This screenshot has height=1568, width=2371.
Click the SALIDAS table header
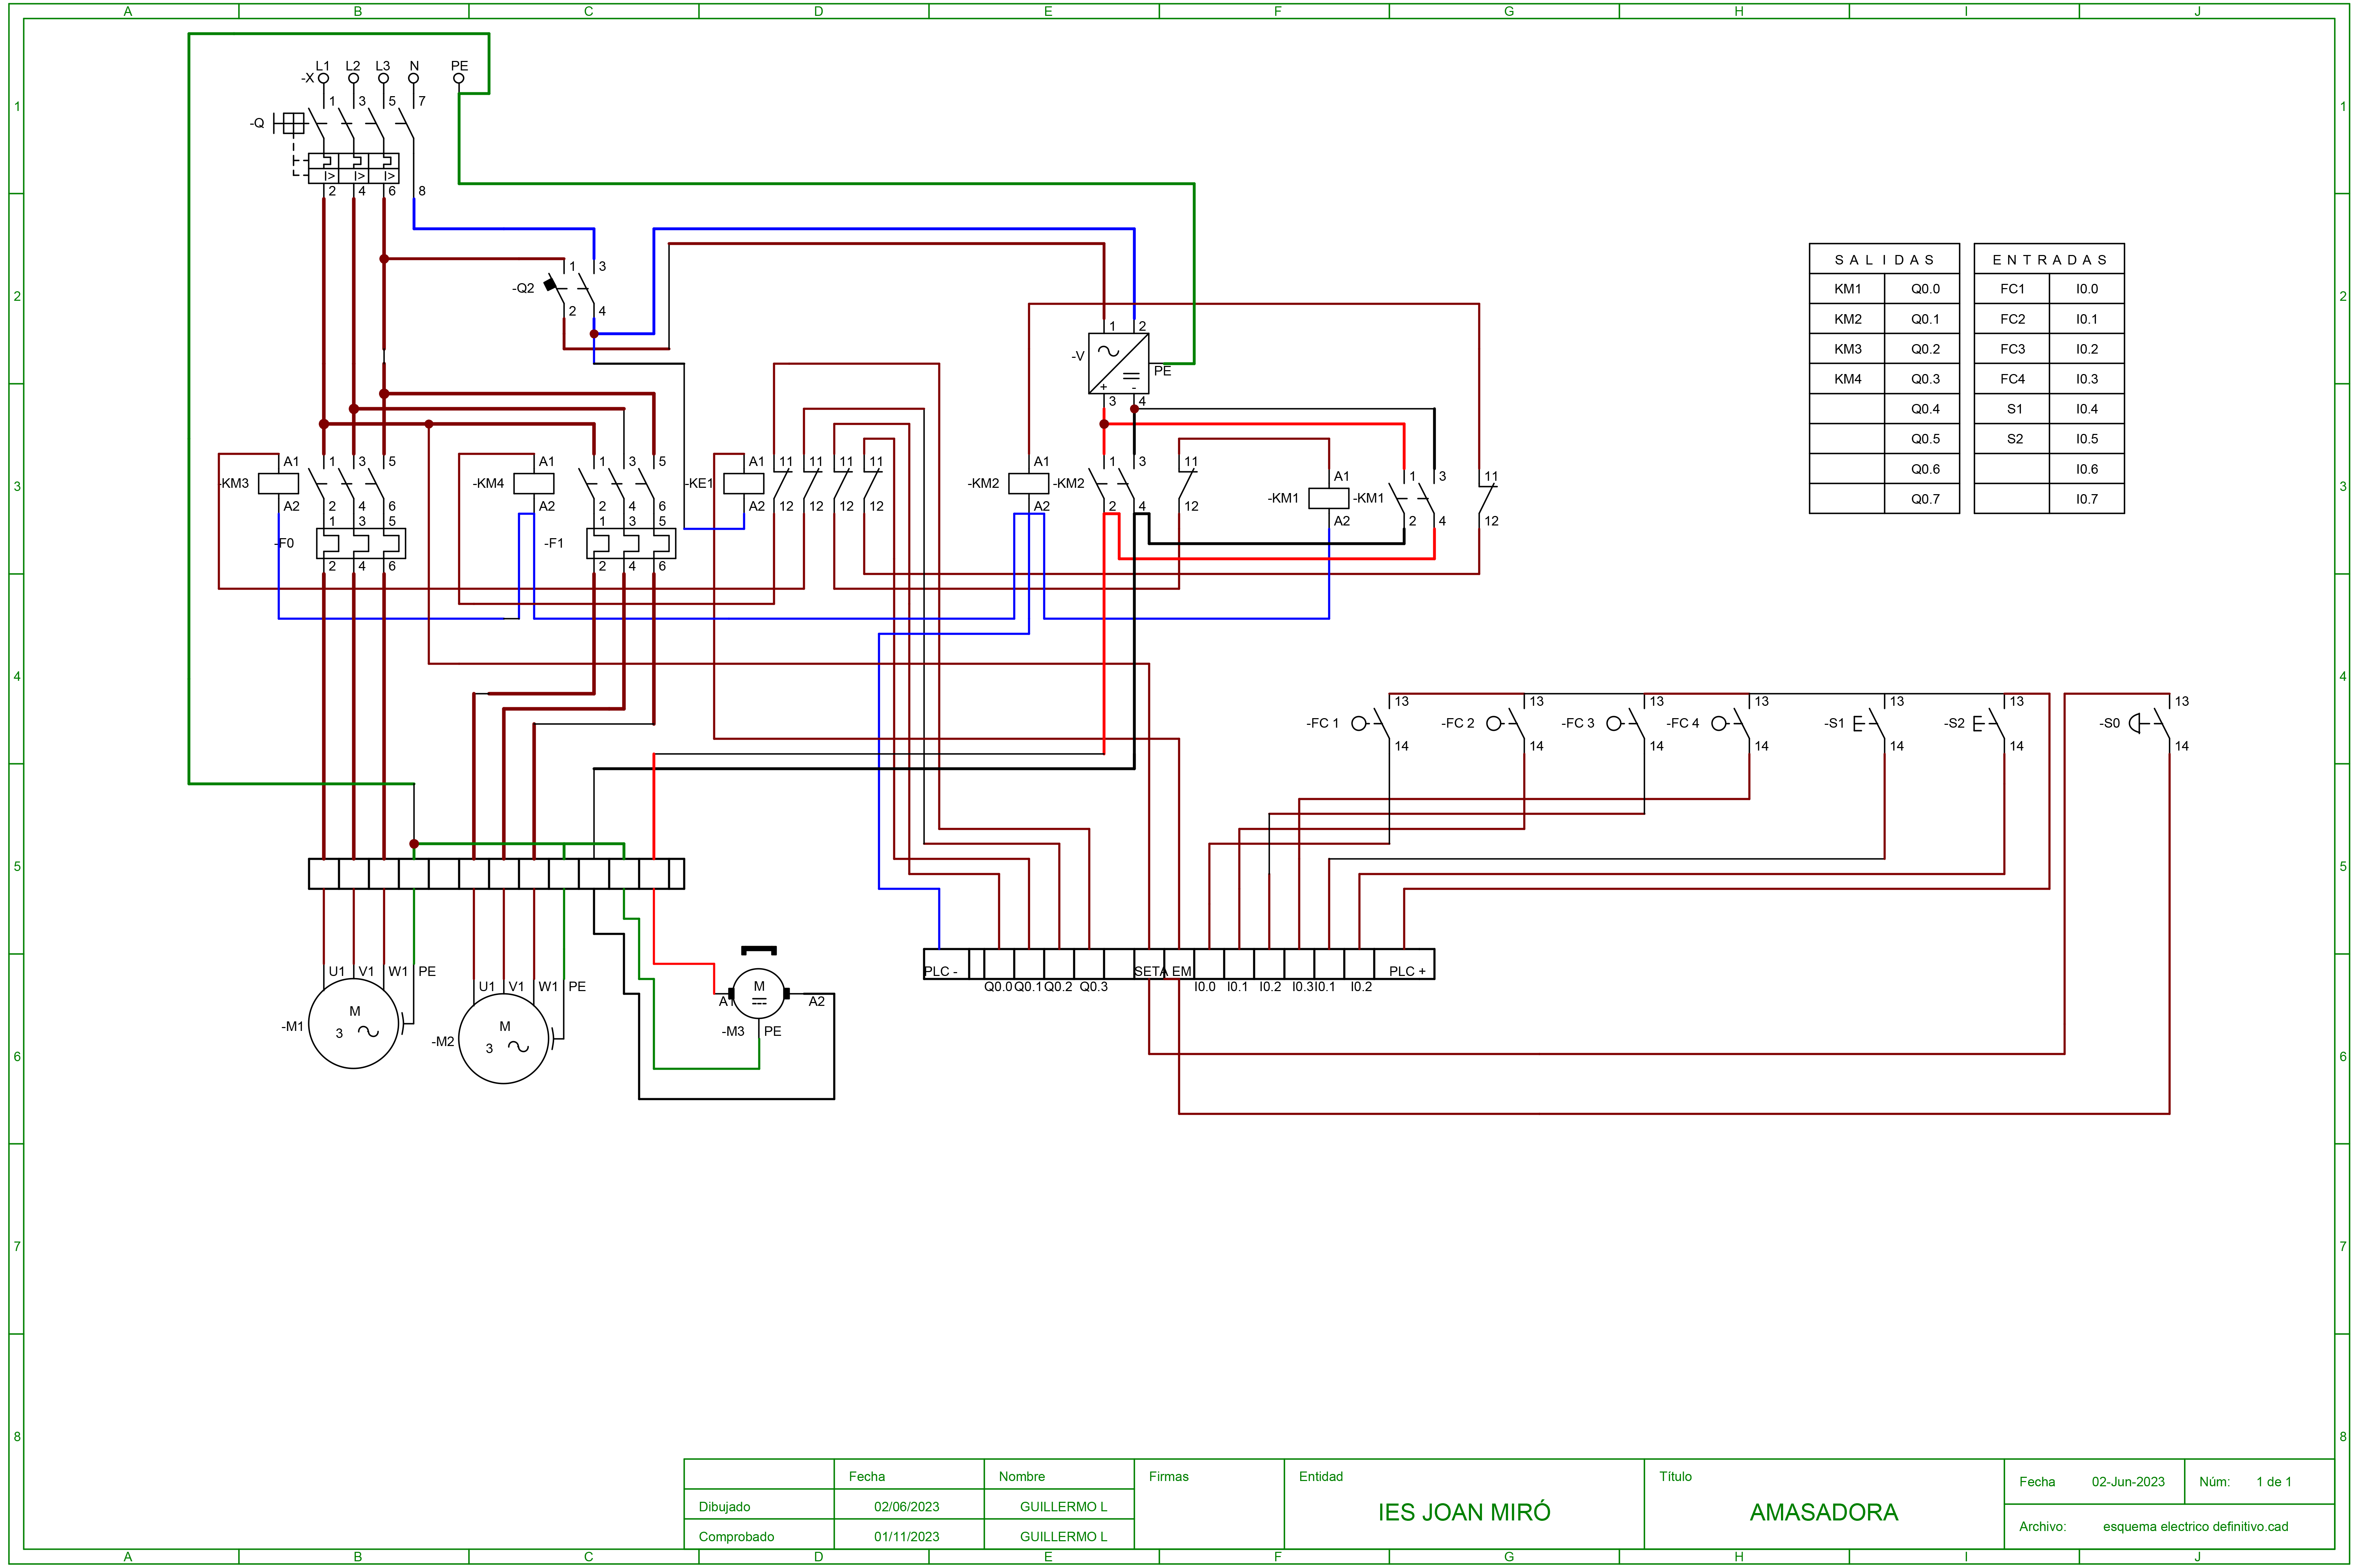pyautogui.click(x=1883, y=259)
